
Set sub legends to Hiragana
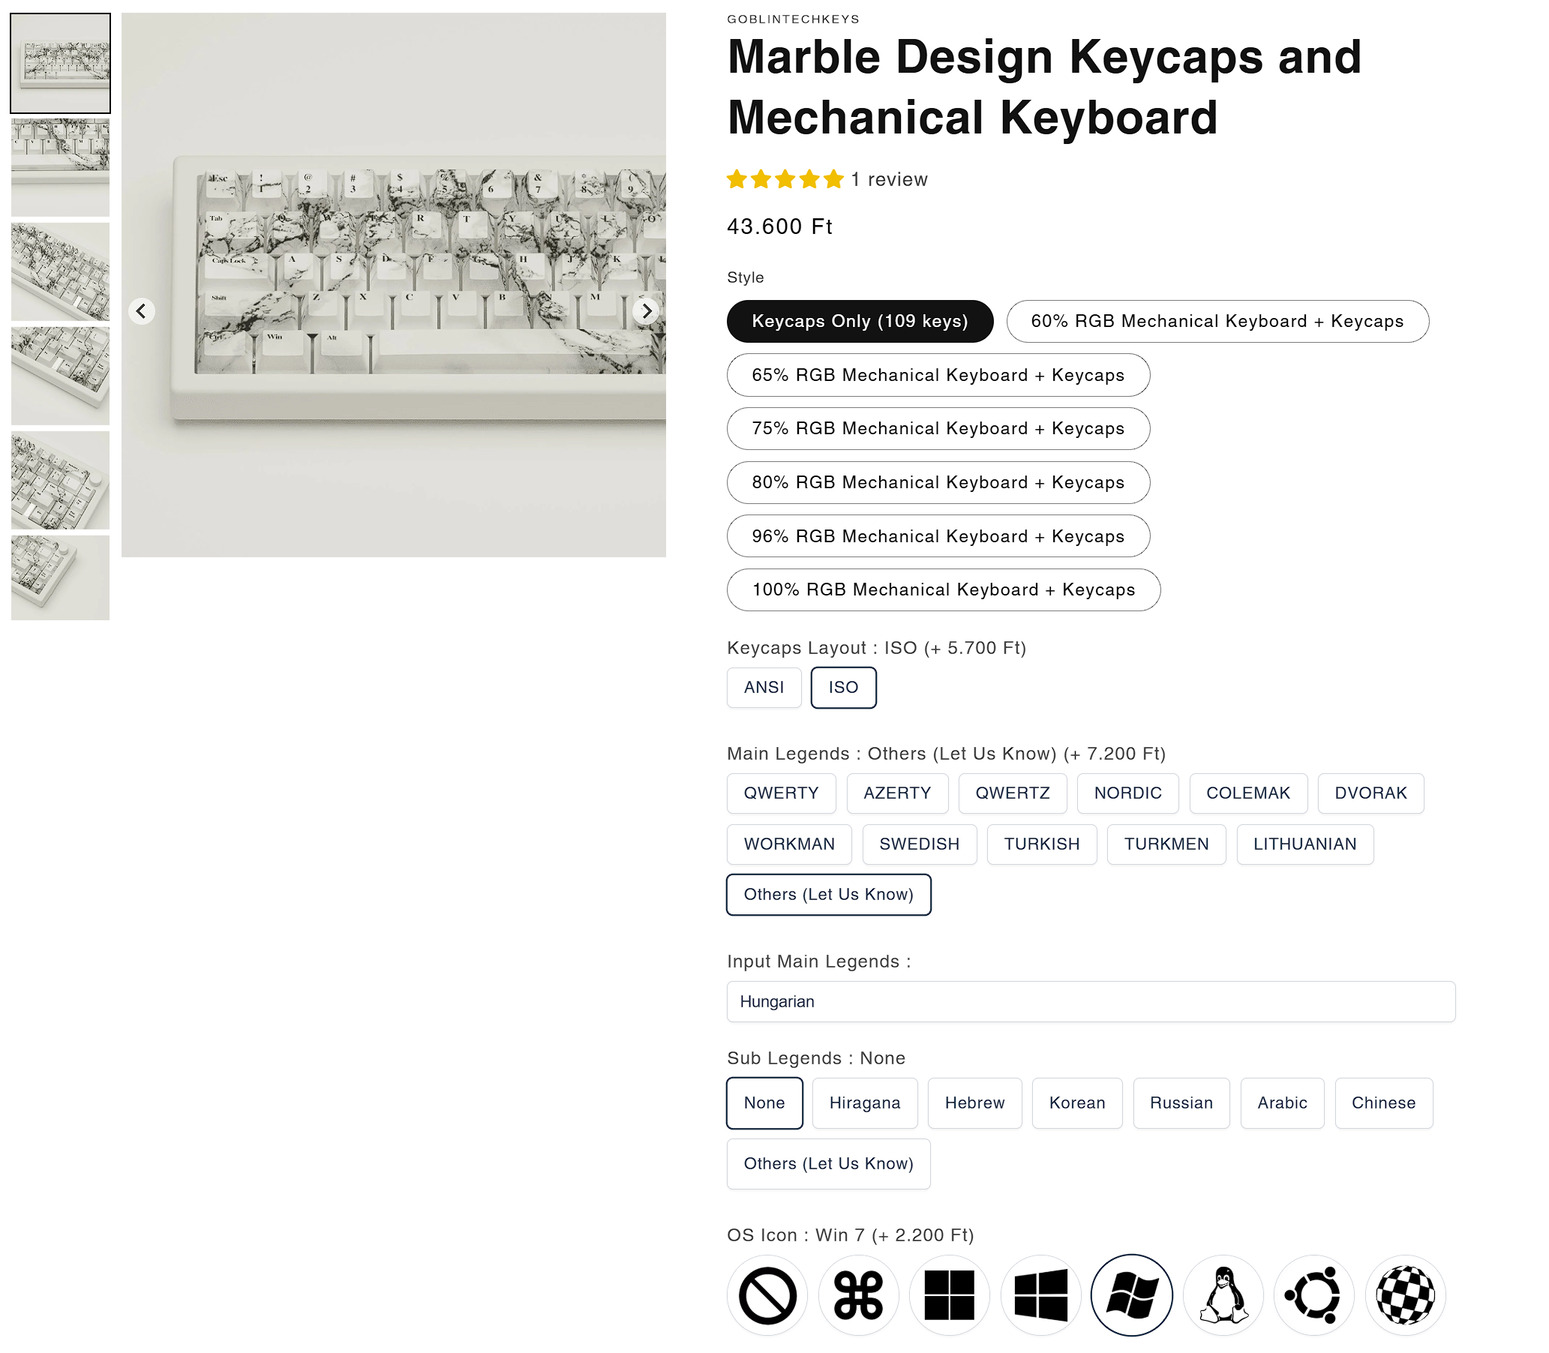(864, 1103)
